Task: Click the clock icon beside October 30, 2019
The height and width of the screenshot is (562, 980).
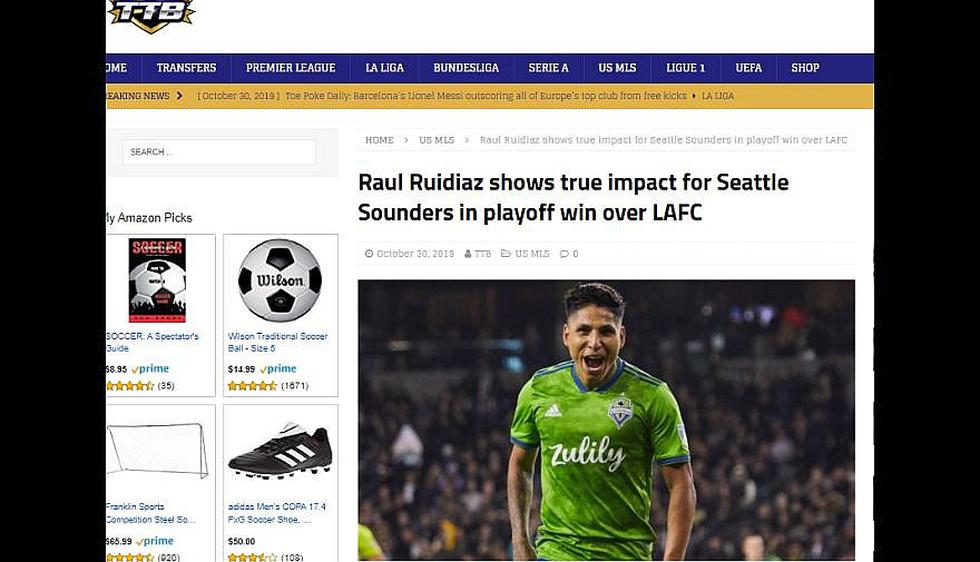Action: click(369, 254)
